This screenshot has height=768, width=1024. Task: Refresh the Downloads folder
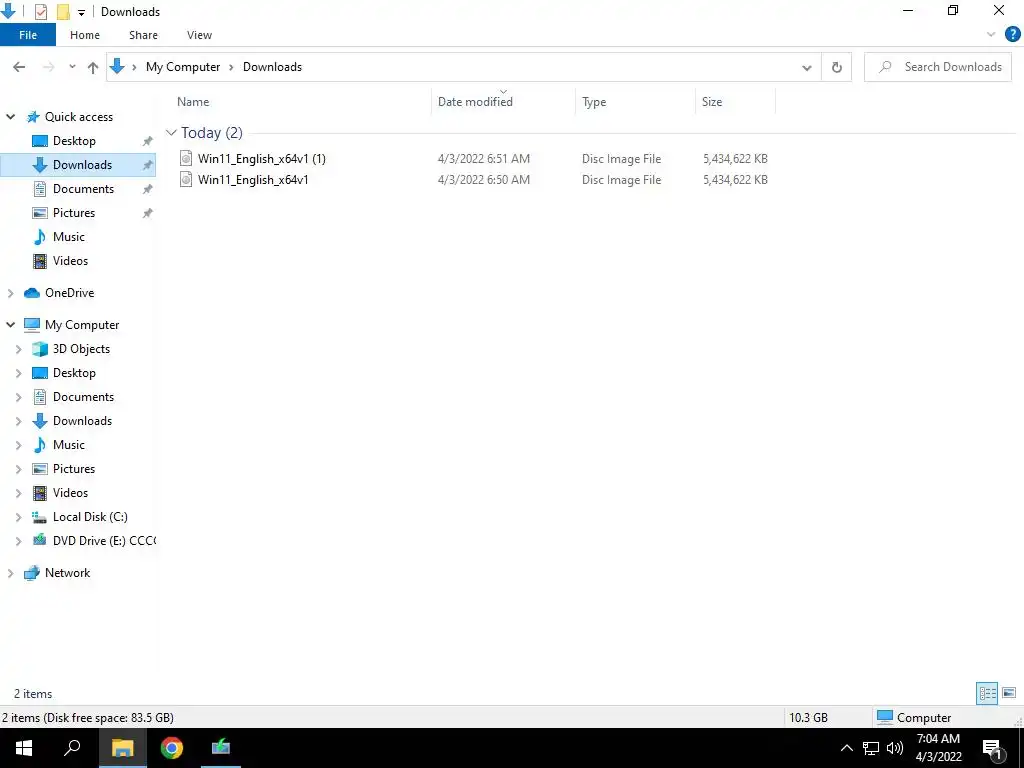(x=836, y=67)
